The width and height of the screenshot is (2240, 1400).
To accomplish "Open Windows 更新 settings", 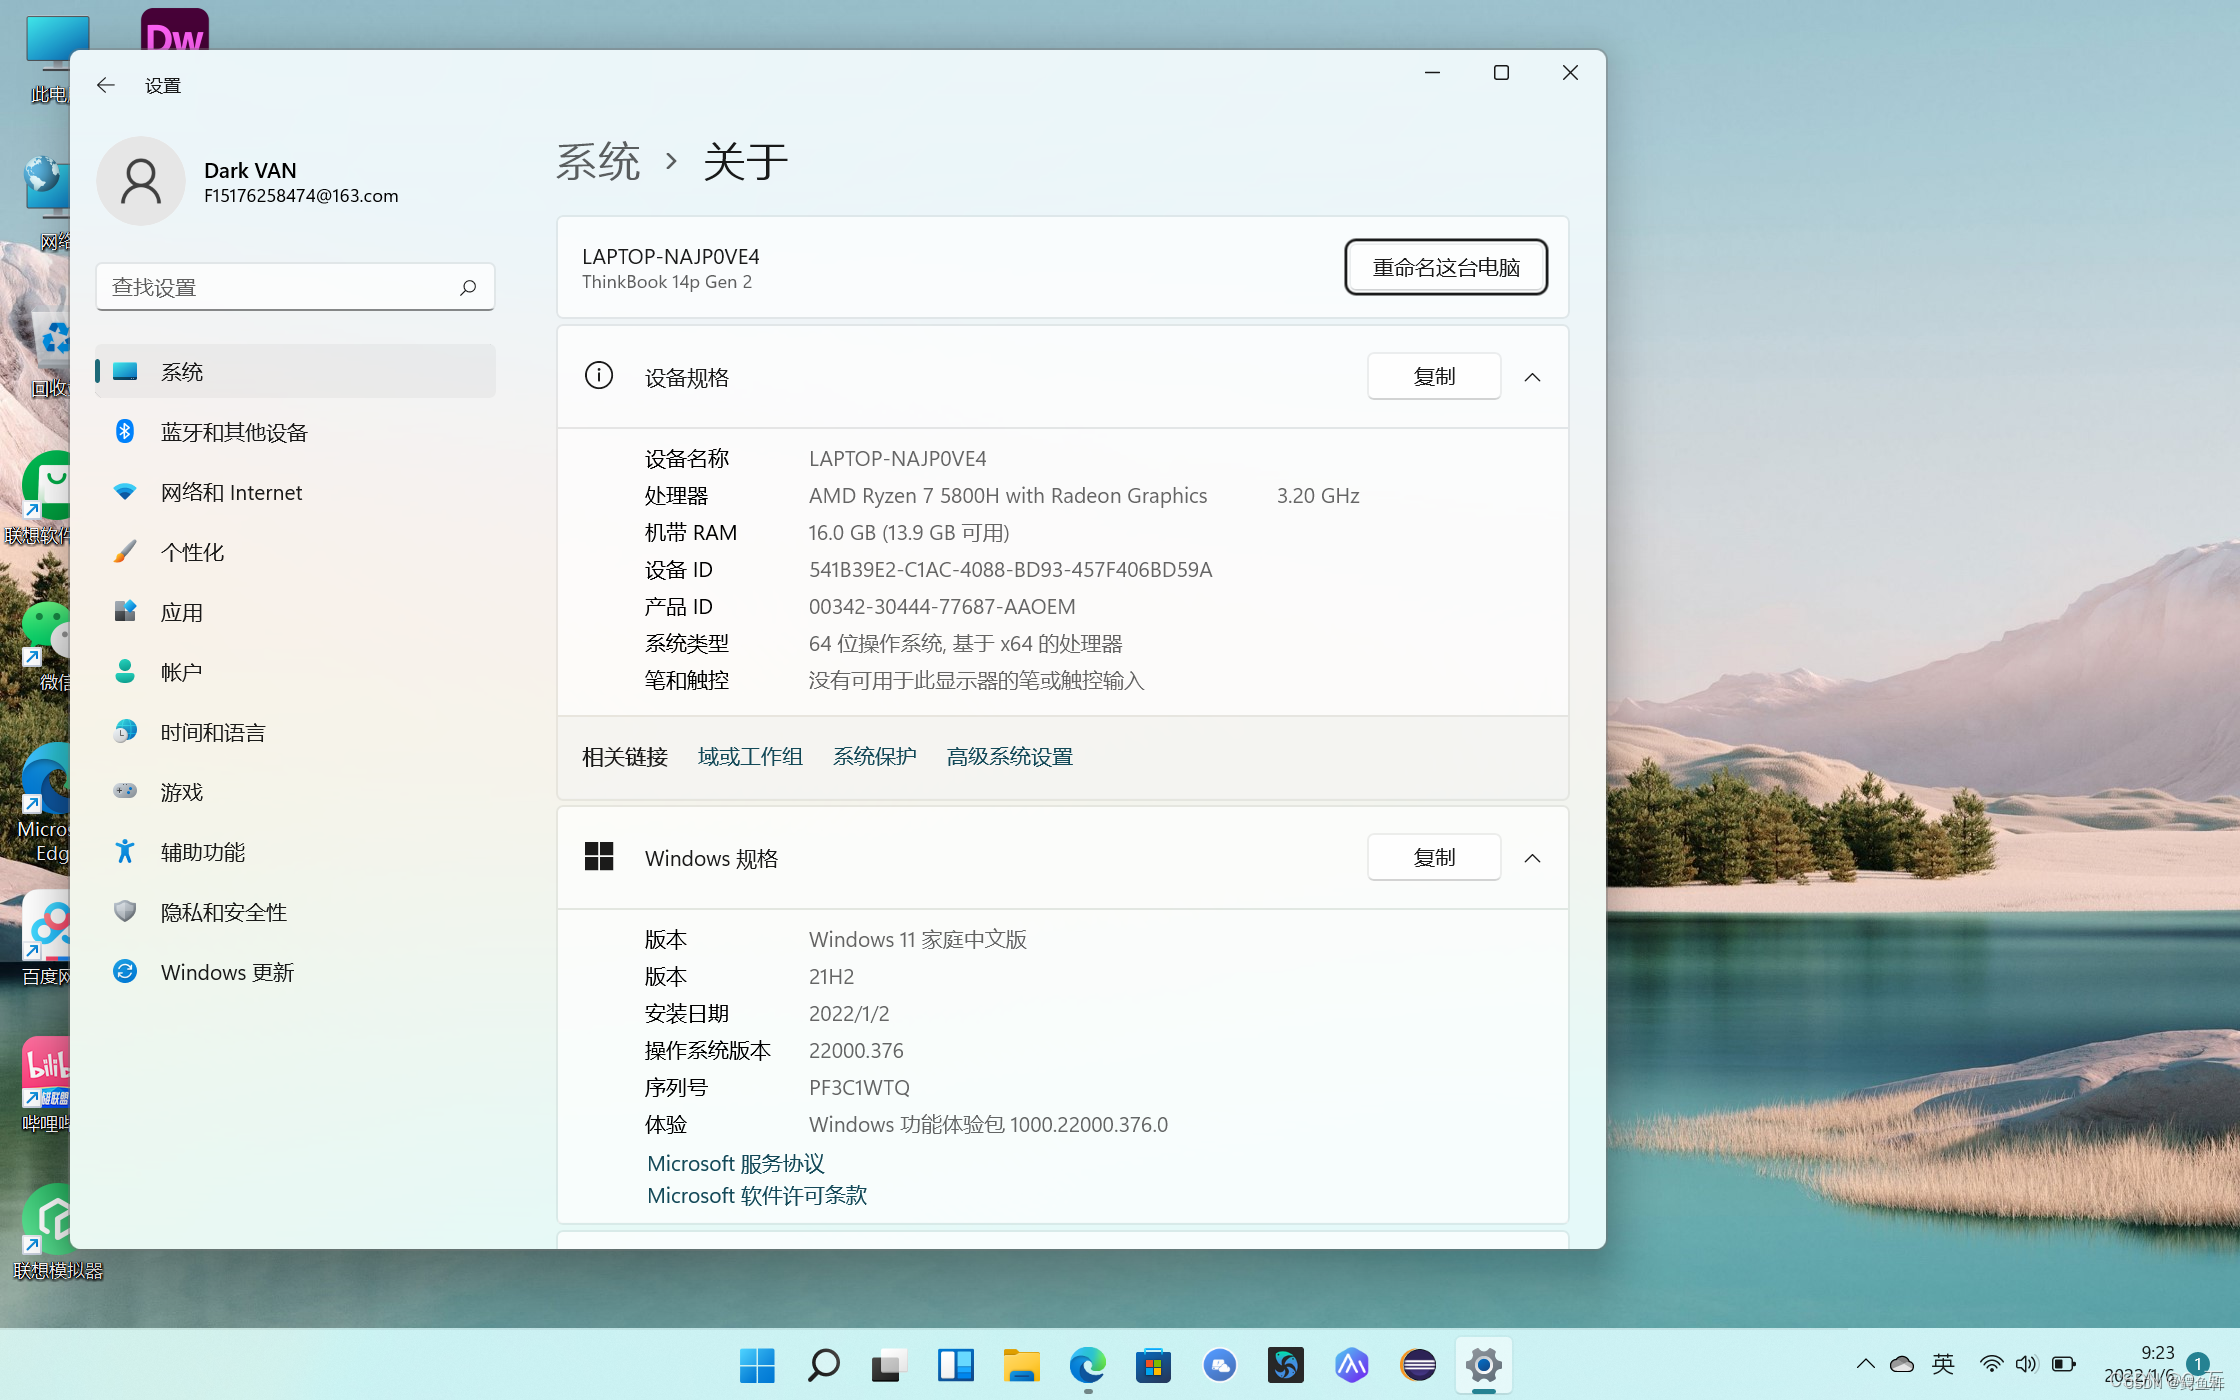I will [295, 972].
